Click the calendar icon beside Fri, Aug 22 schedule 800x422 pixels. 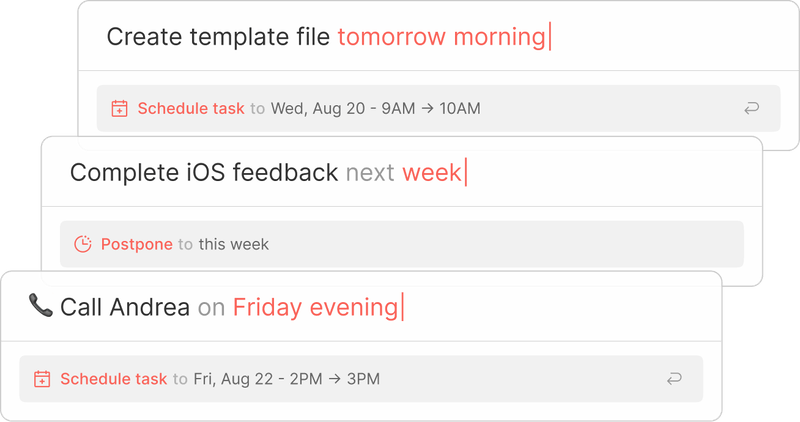tap(42, 379)
